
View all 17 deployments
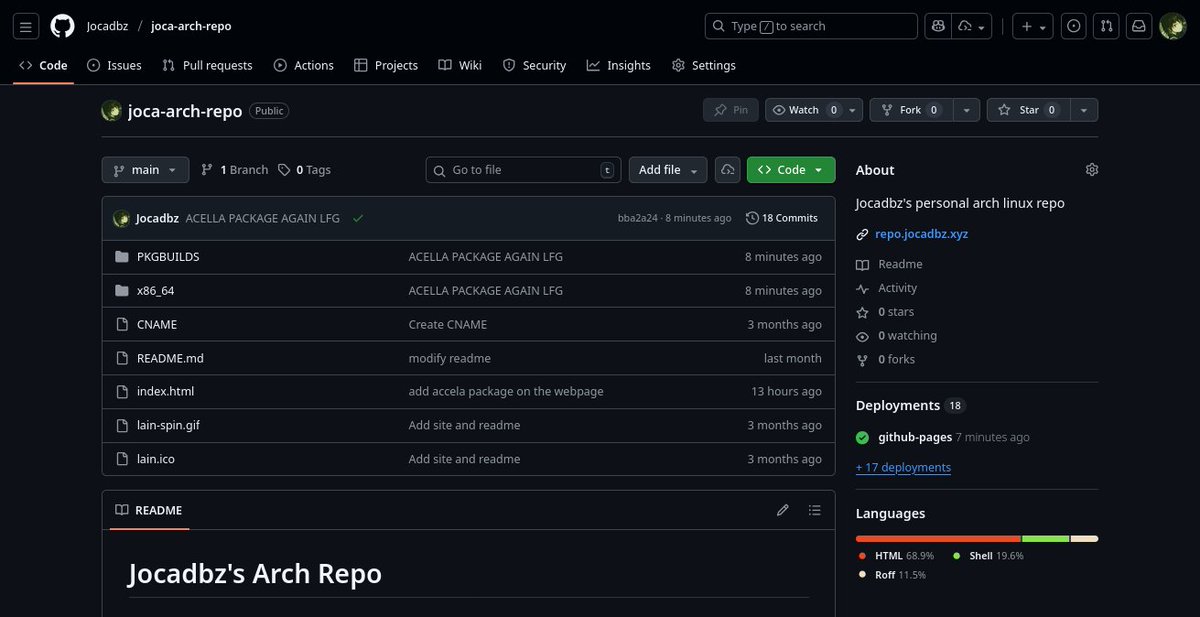903,467
